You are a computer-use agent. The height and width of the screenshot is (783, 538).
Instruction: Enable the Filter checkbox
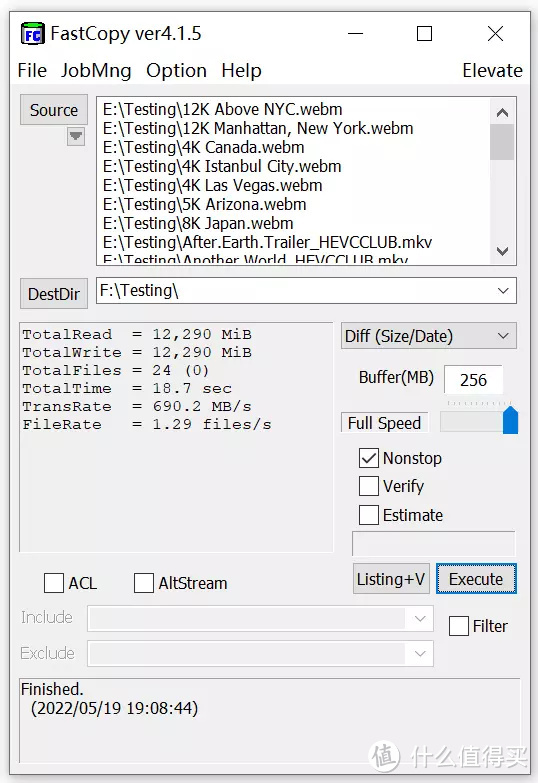pos(459,626)
